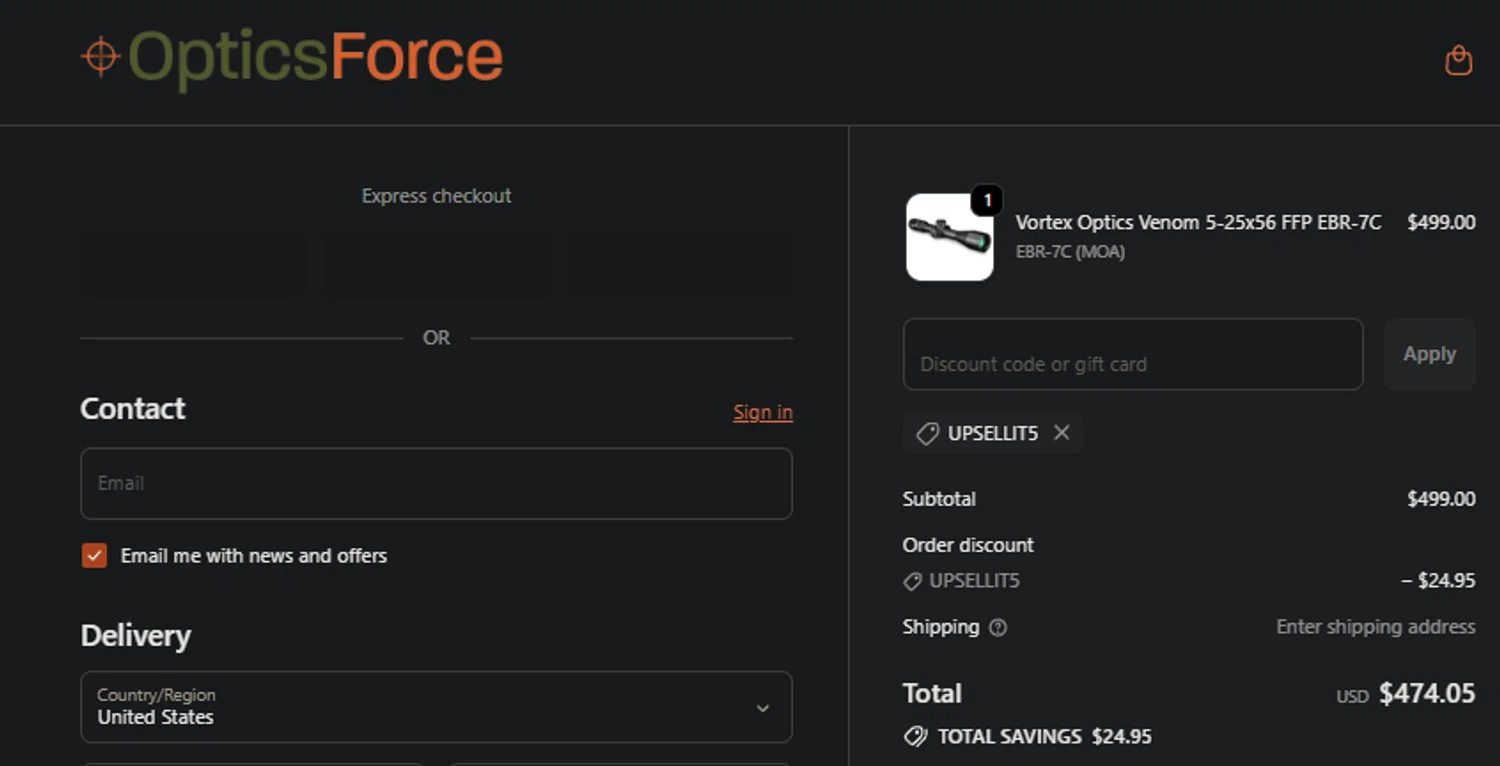This screenshot has height=766, width=1500.
Task: Open the shopping bag cart icon
Action: [1458, 61]
